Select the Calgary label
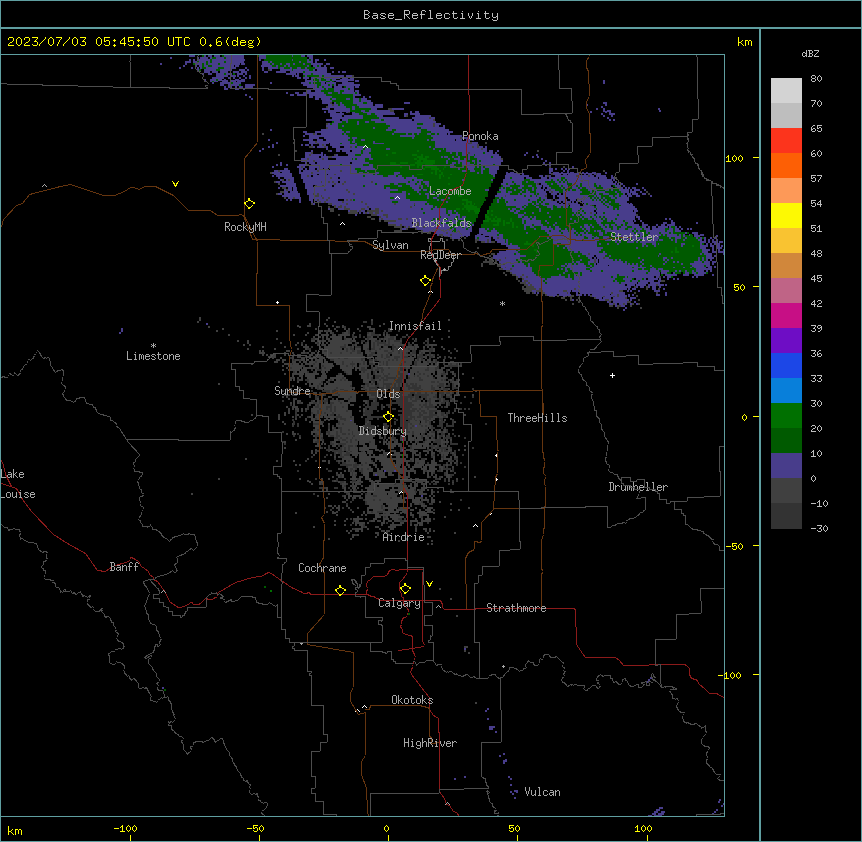The width and height of the screenshot is (862, 842). 399,603
